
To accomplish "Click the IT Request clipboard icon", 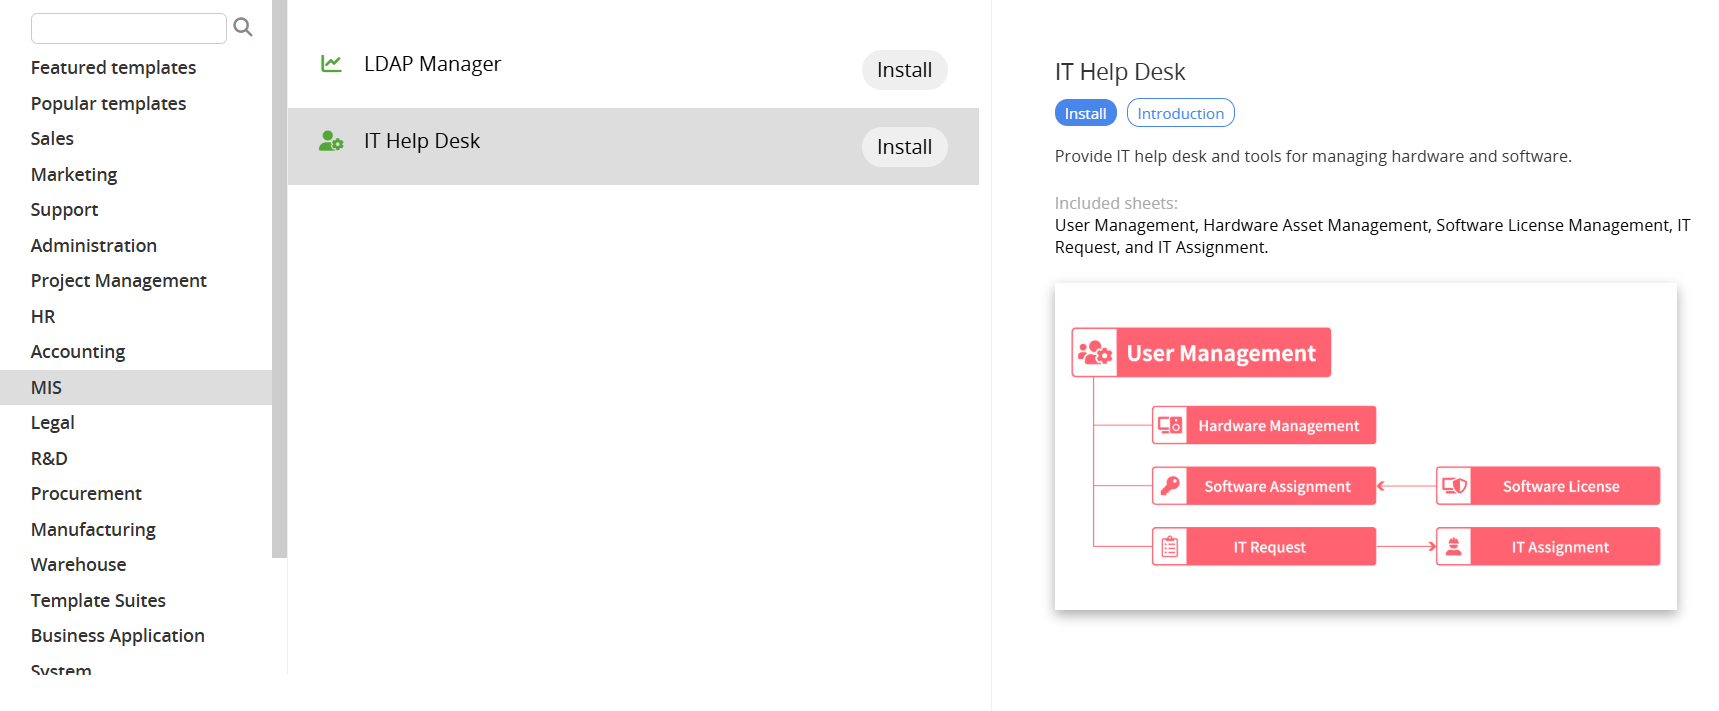I will (1170, 548).
